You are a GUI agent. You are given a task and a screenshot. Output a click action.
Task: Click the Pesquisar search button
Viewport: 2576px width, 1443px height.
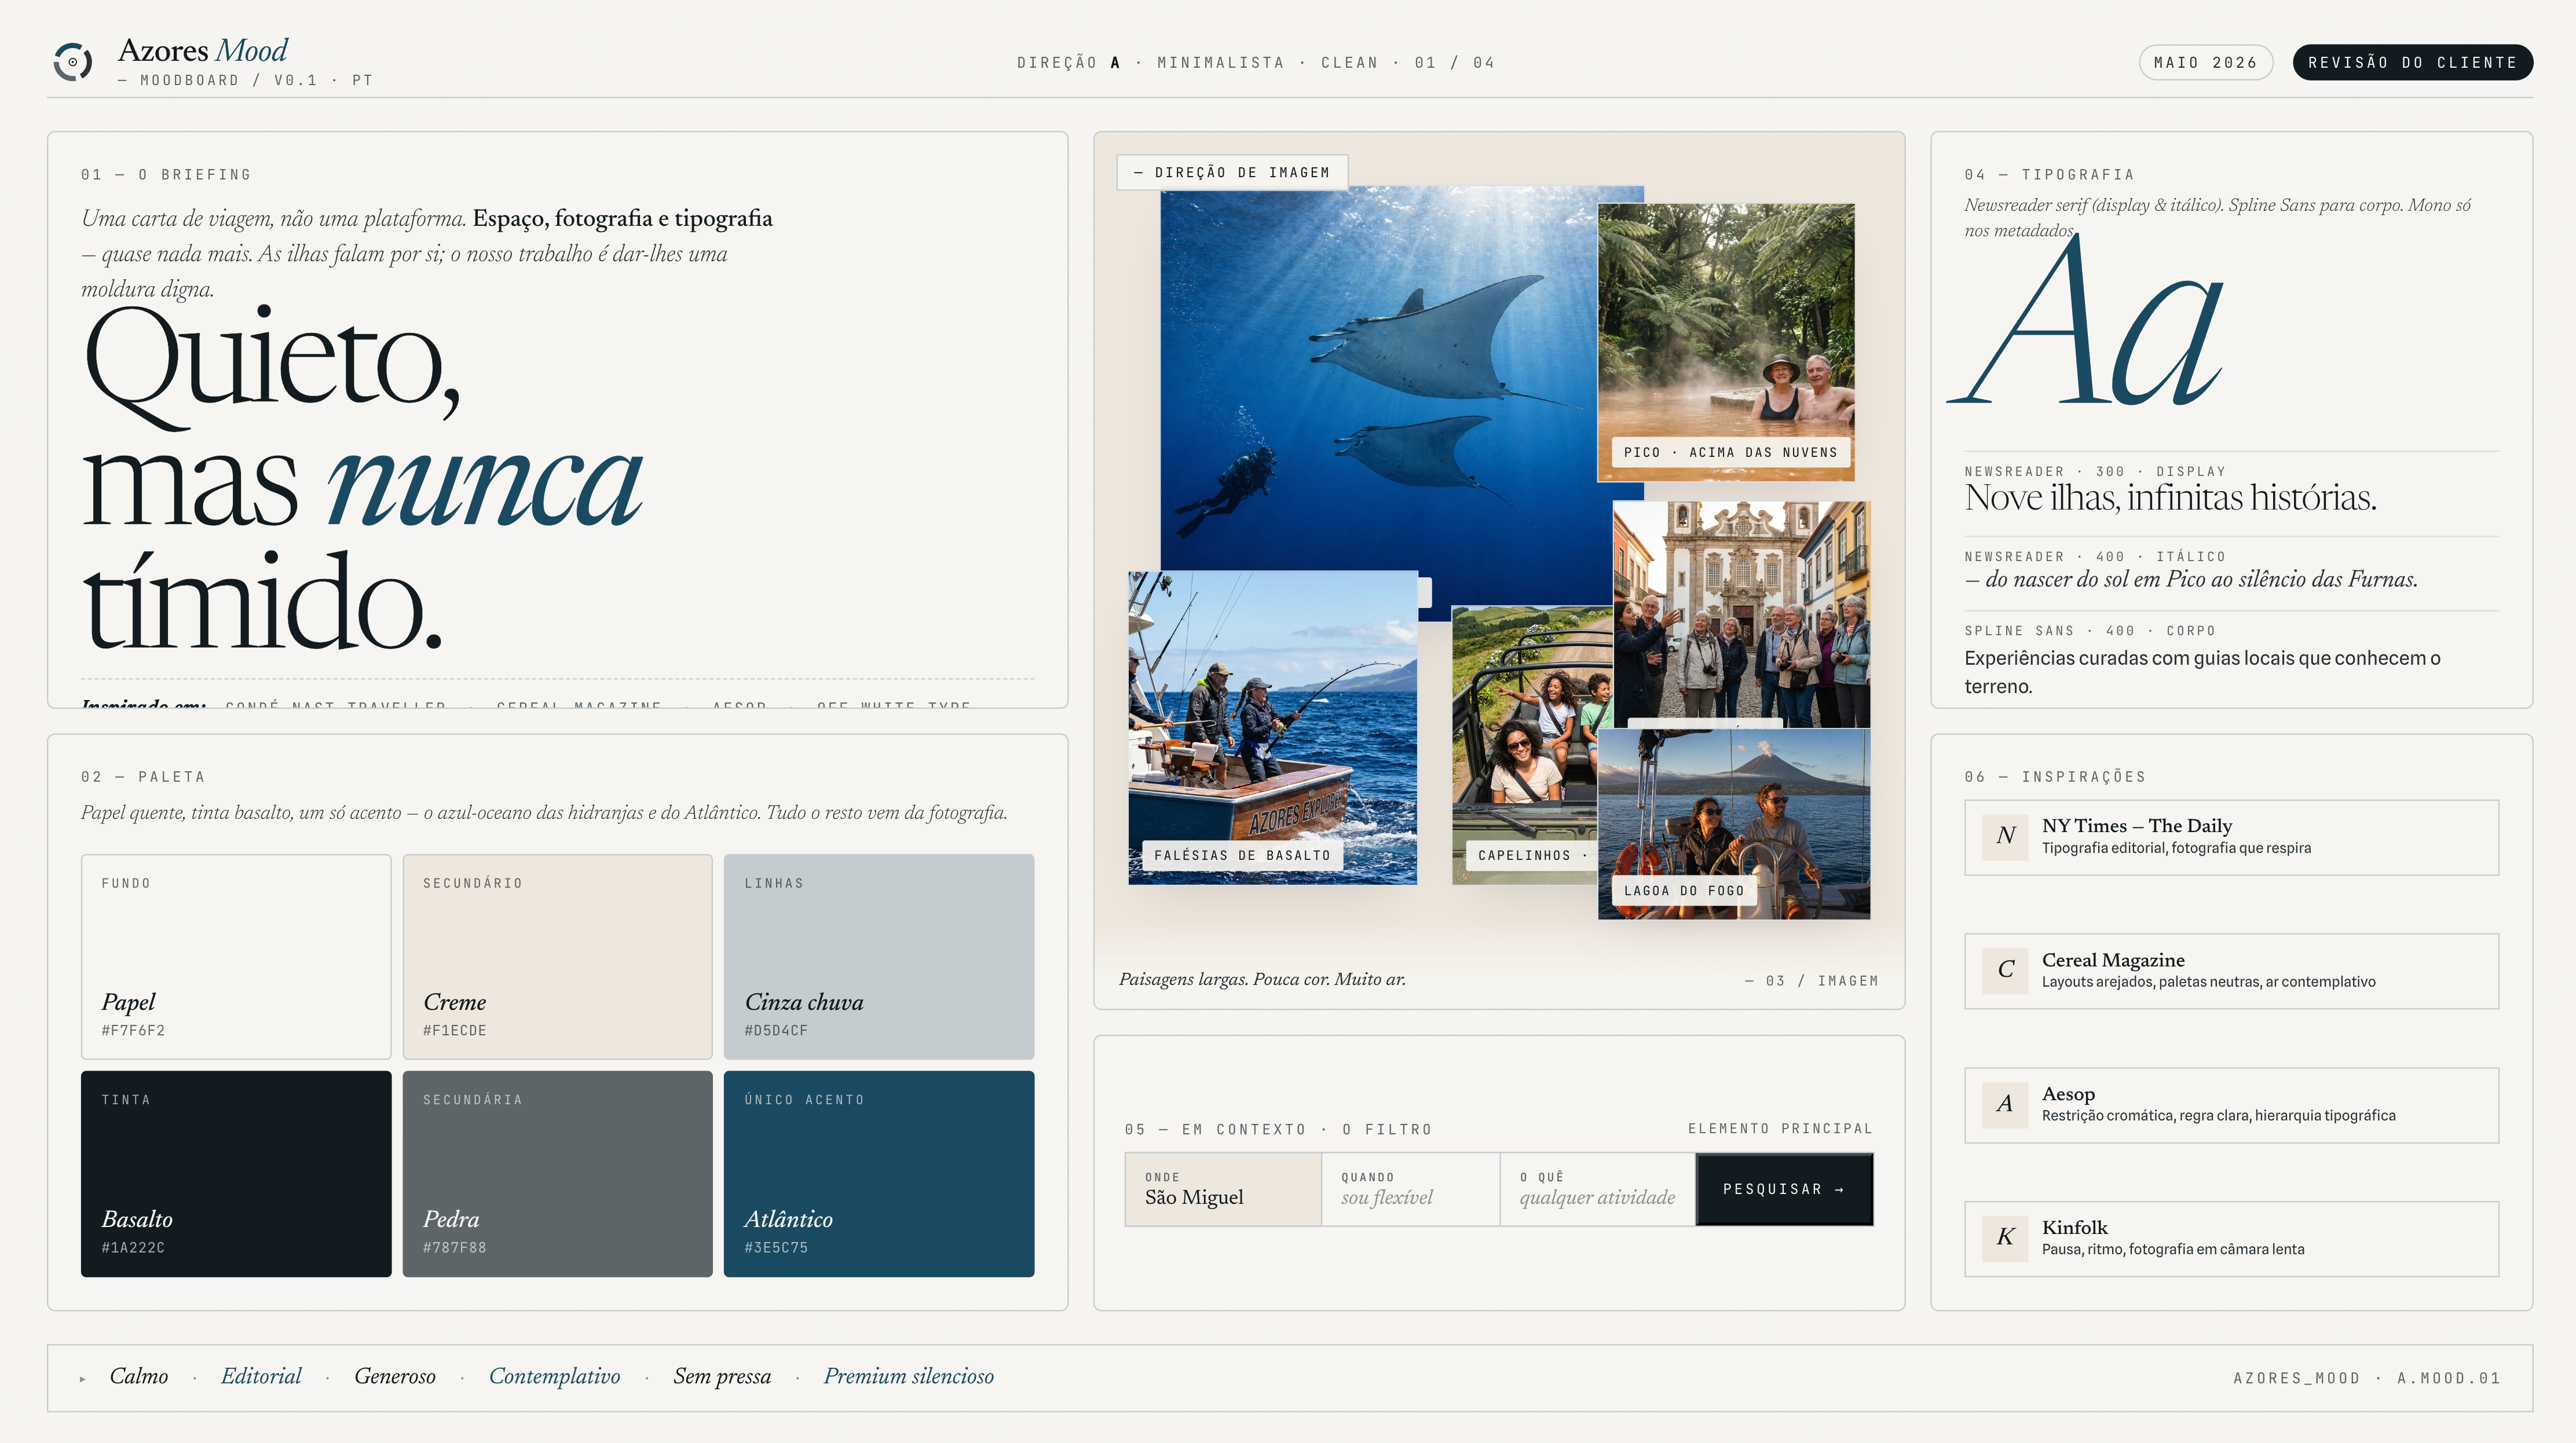pos(1784,1189)
